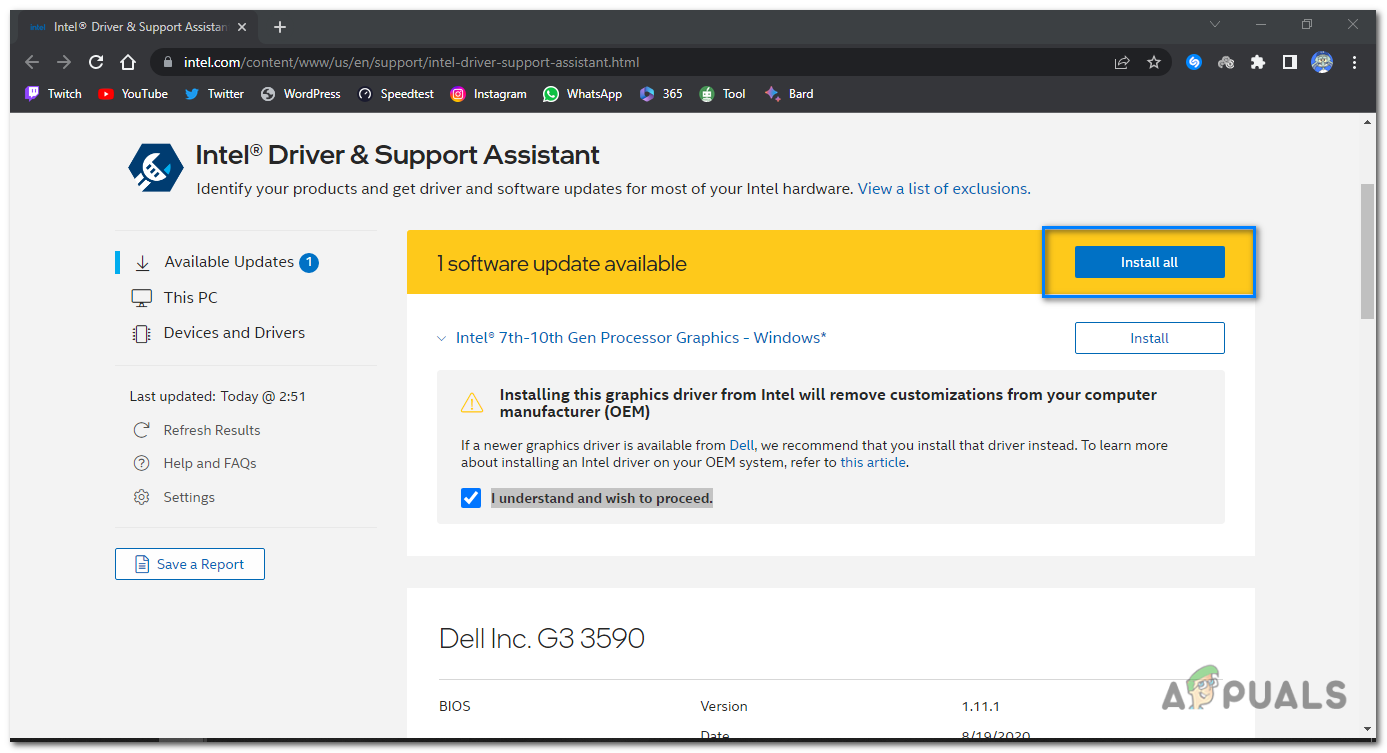Open Chrome's three-dot menu
This screenshot has height=753, width=1387.
point(1356,62)
